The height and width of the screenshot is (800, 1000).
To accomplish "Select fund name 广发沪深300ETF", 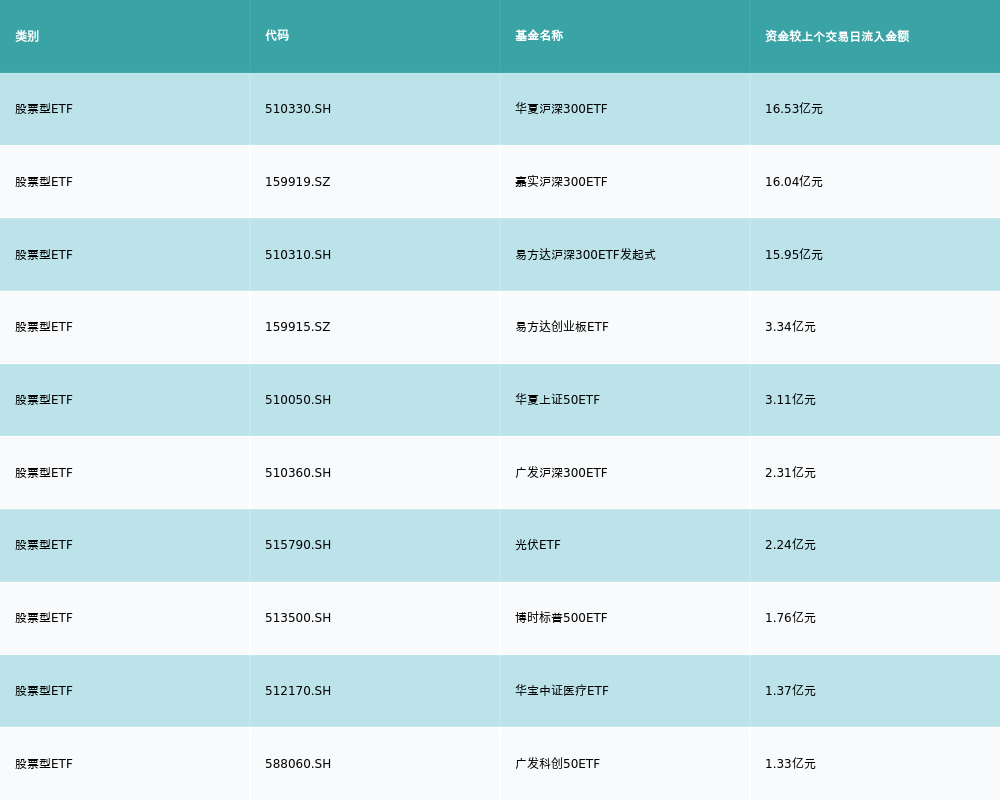I will click(561, 473).
